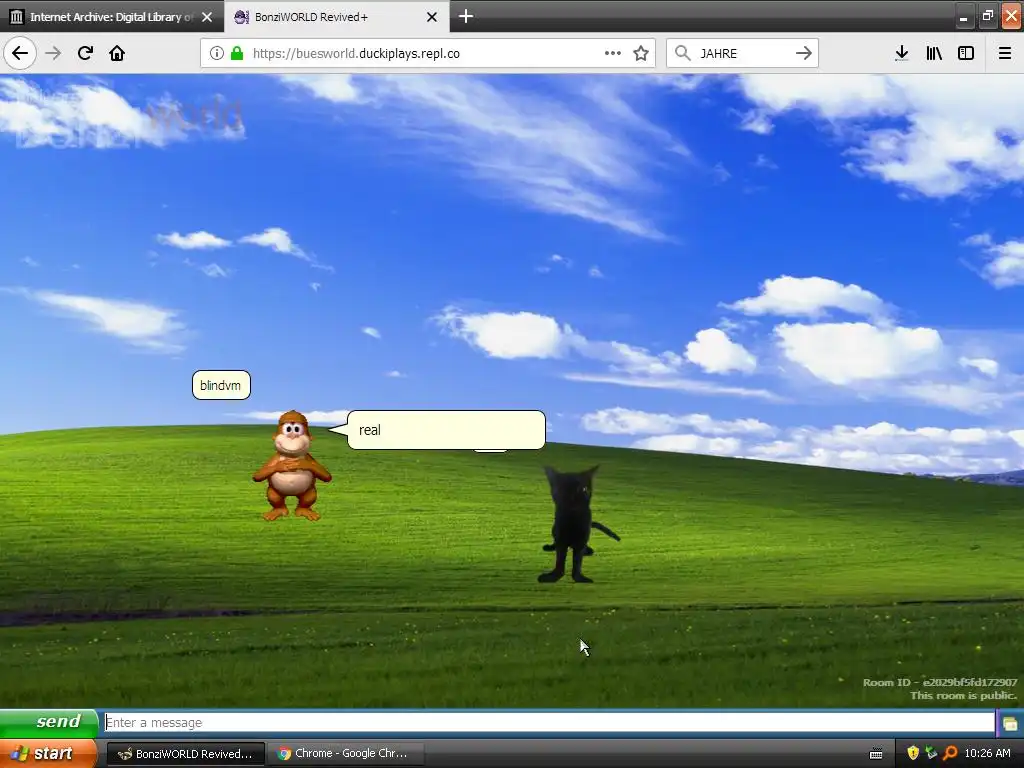Viewport: 1024px width, 768px height.
Task: Close the BonziWORLD Revived+ tab
Action: 432,17
